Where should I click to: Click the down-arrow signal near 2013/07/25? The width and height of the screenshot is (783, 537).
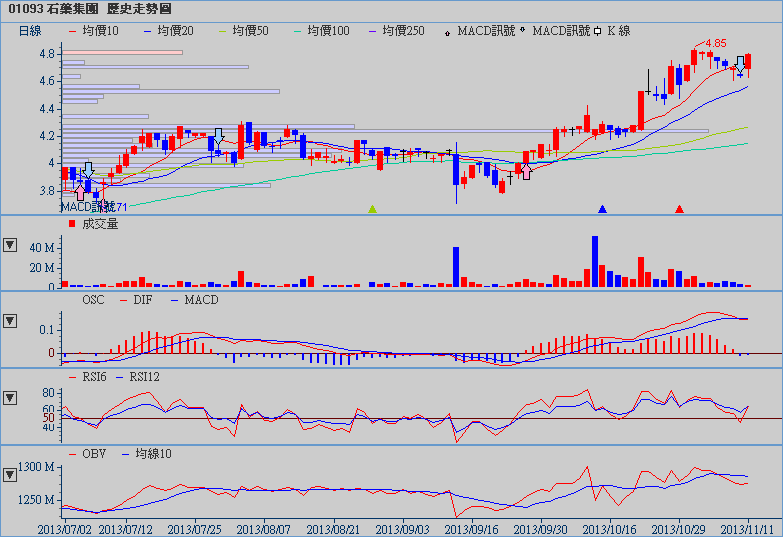tap(219, 136)
